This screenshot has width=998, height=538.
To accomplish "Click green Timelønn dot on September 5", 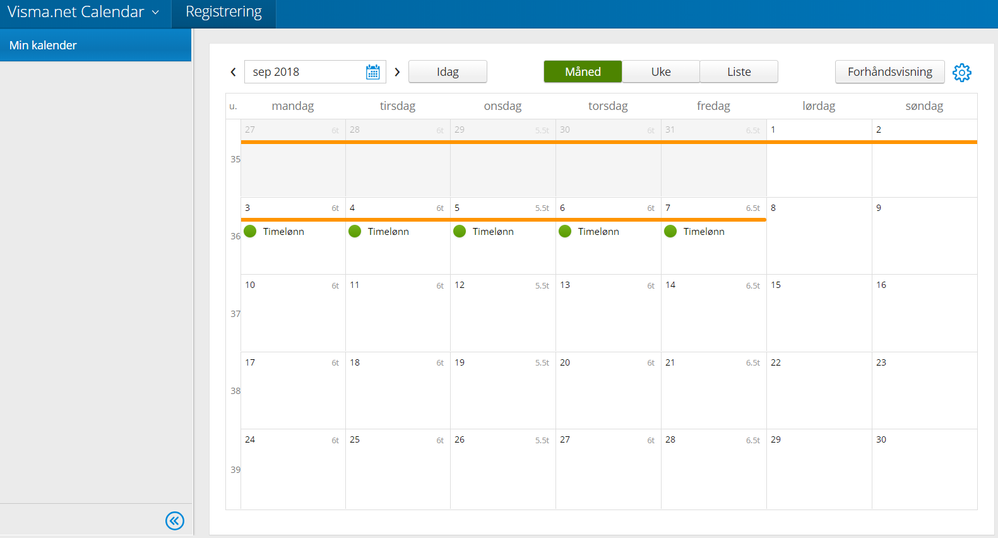I will click(x=460, y=231).
